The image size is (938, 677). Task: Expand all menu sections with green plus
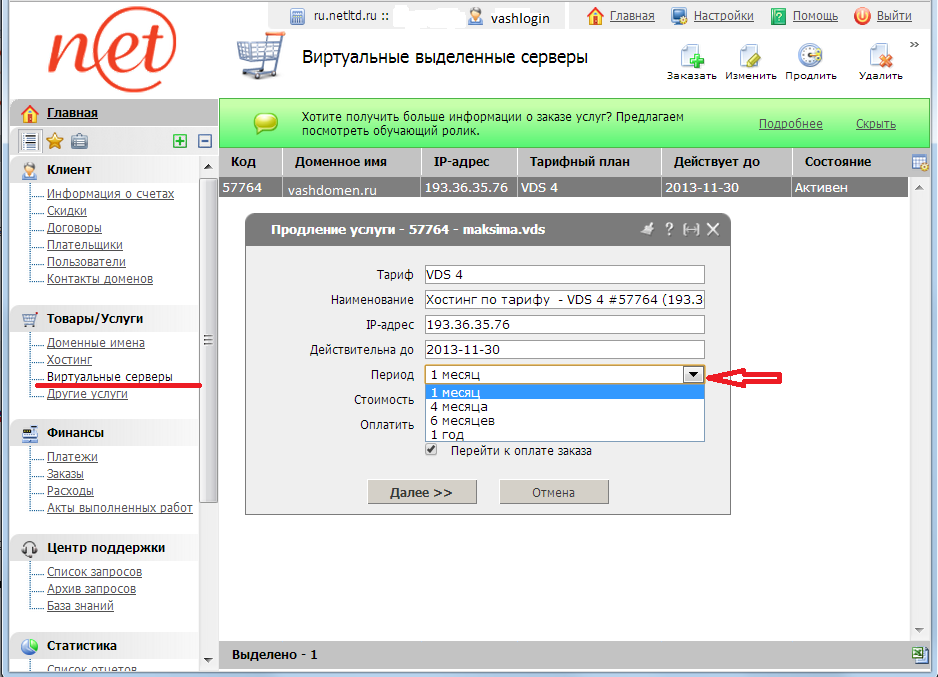pyautogui.click(x=180, y=141)
